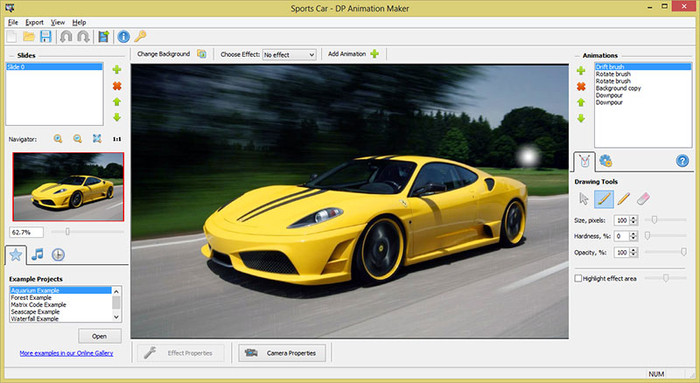The image size is (700, 383).
Task: Click the Camera Properties button
Action: [282, 353]
